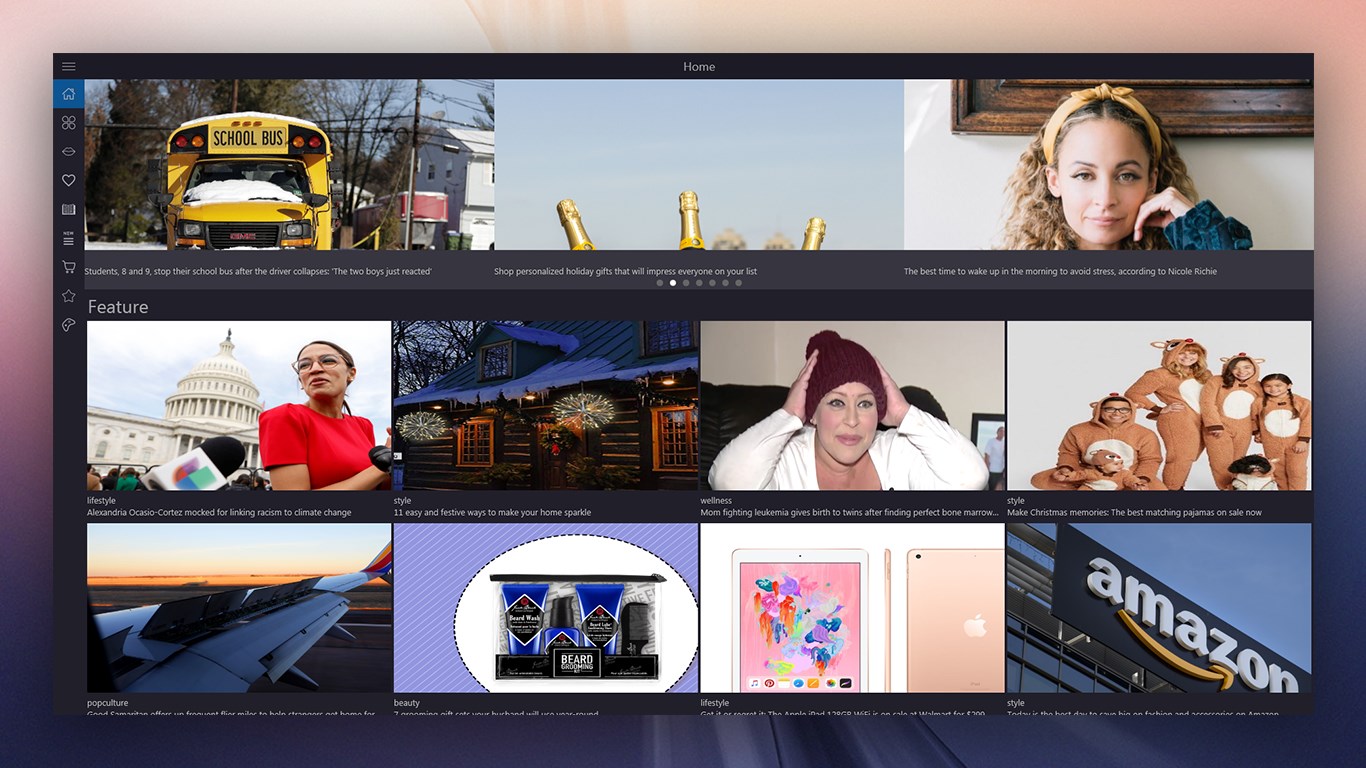The image size is (1366, 768).
Task: Click the 'style' label under the Amazon photo
Action: (1016, 703)
